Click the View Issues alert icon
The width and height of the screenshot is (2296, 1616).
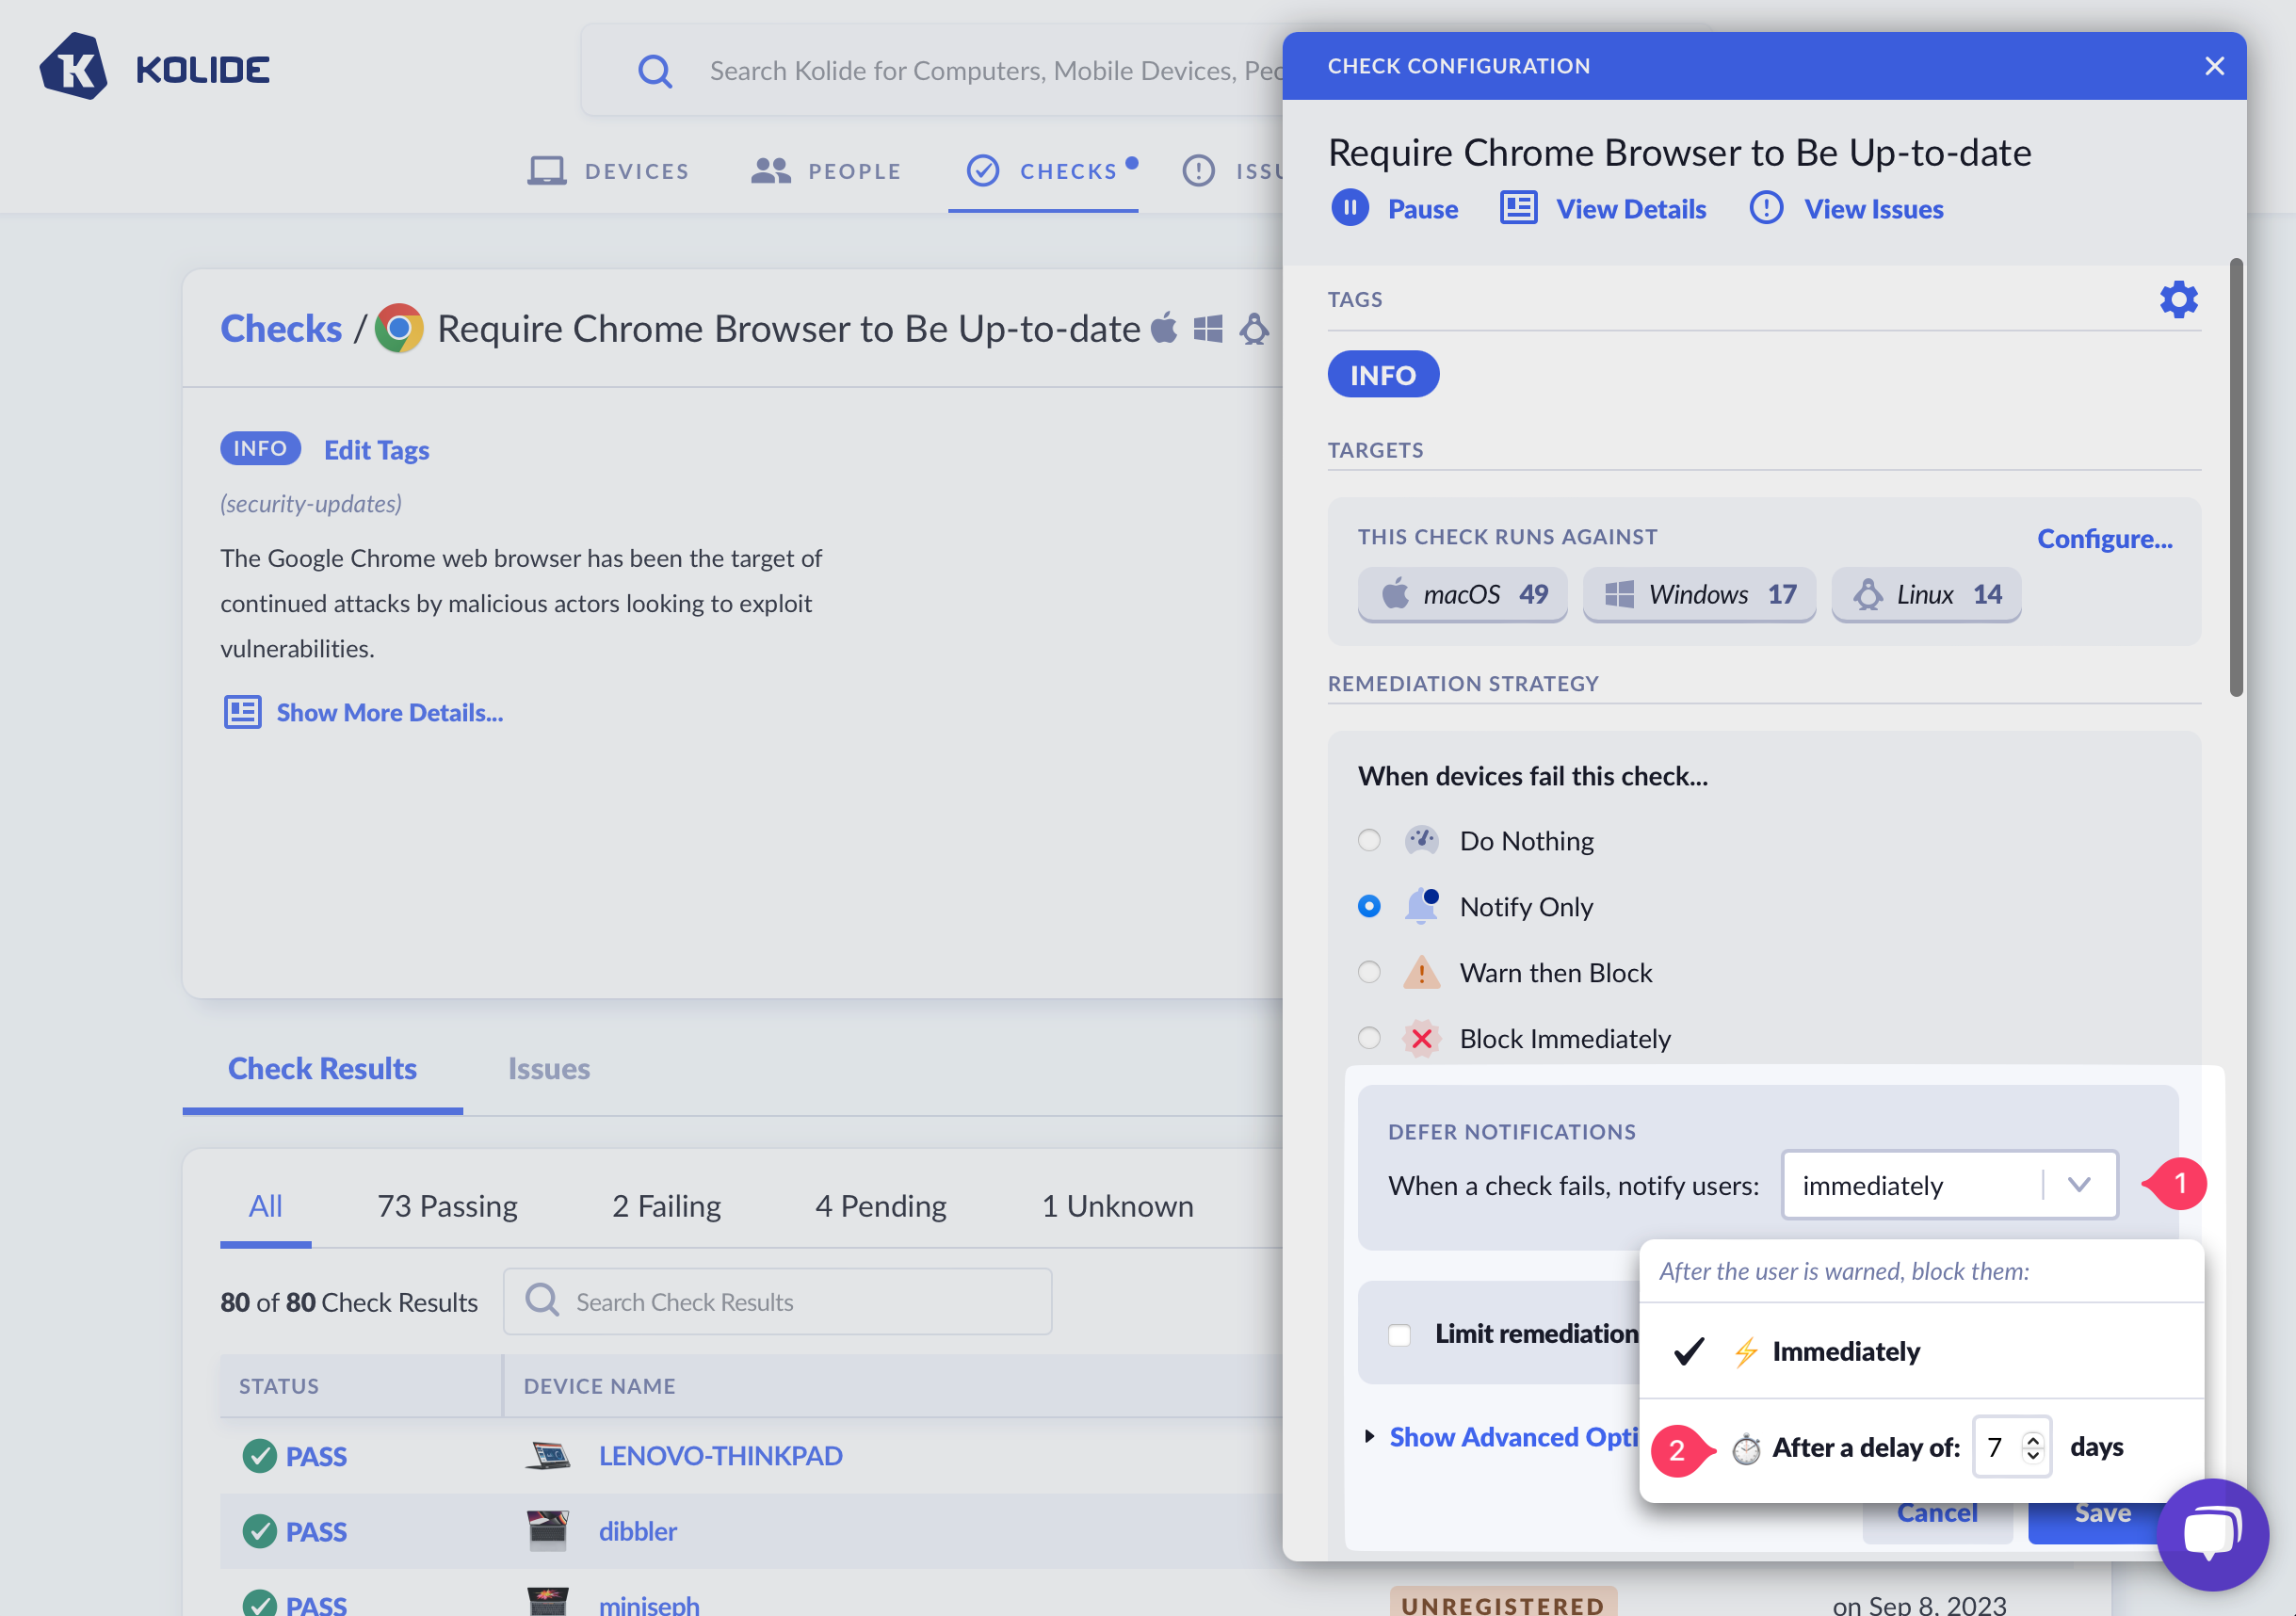[1765, 208]
